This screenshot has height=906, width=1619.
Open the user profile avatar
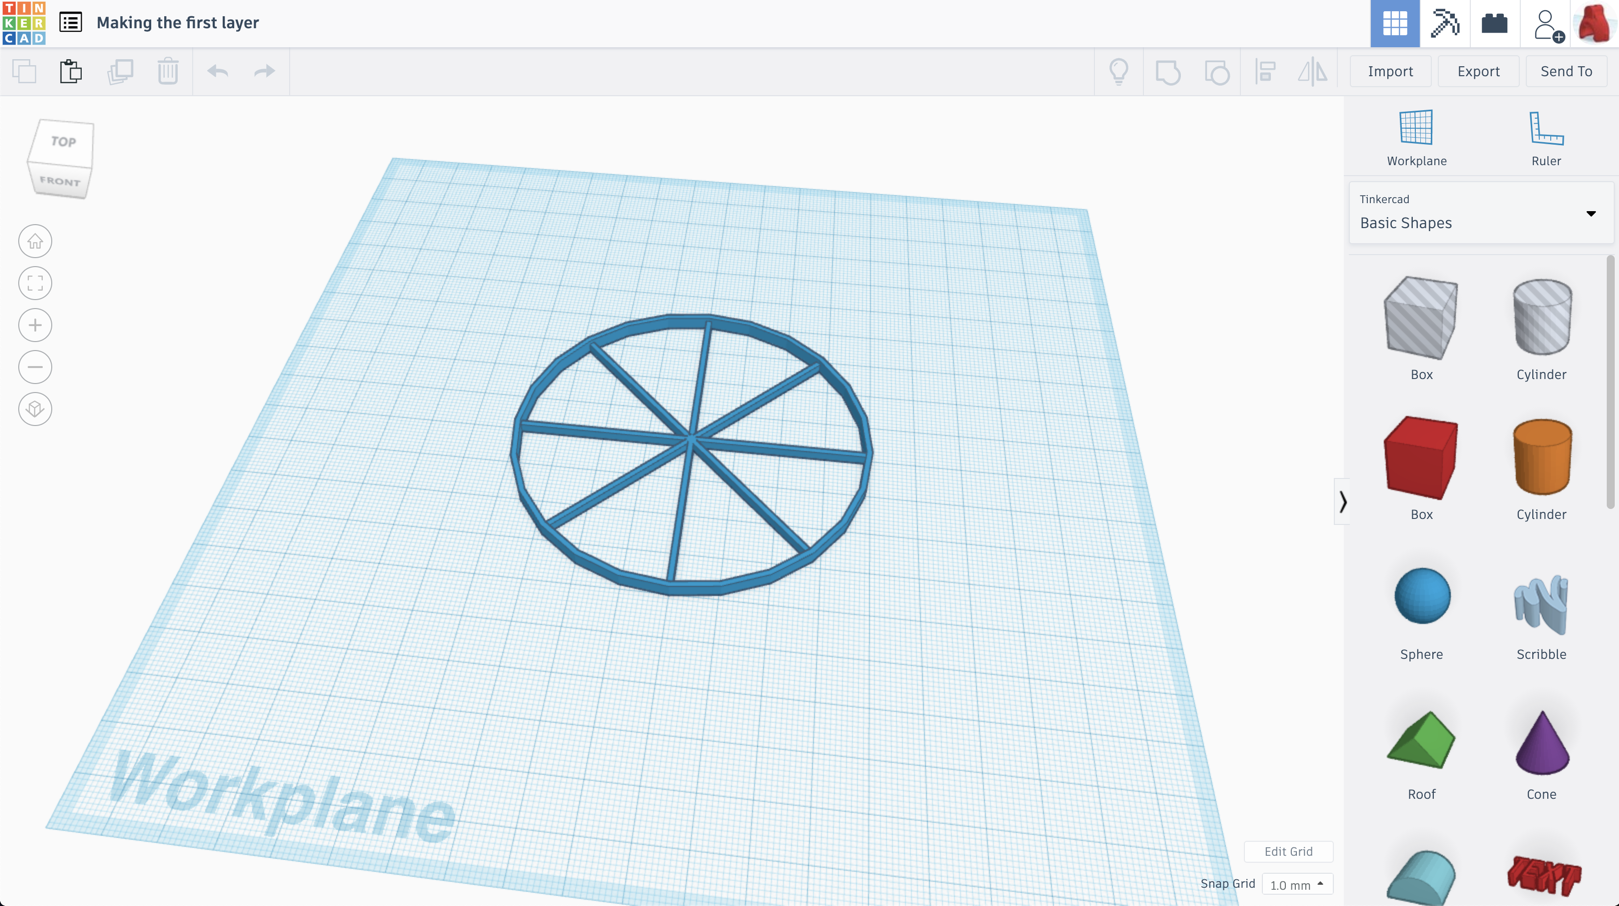pos(1594,23)
